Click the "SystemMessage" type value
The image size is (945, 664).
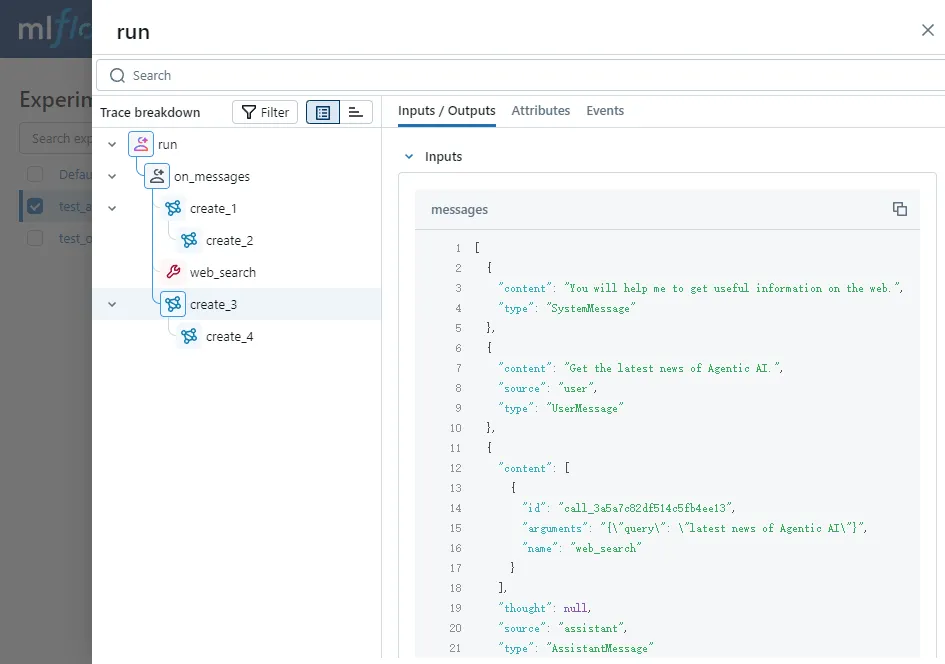590,309
